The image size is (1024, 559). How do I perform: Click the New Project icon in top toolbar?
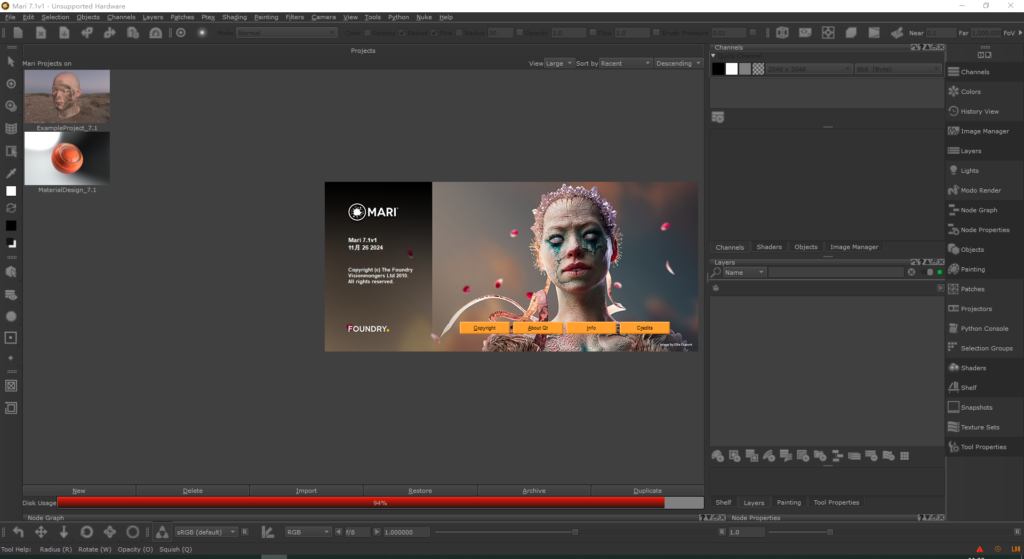(18, 33)
